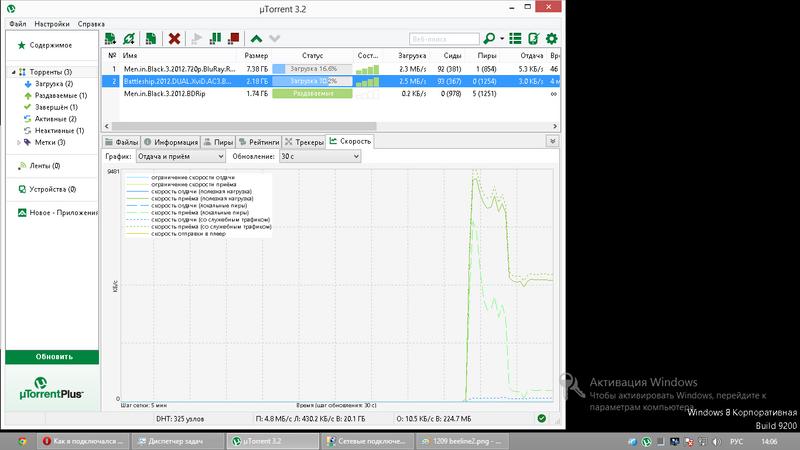
Task: Switch to the Трекеры tab
Action: pyautogui.click(x=304, y=142)
